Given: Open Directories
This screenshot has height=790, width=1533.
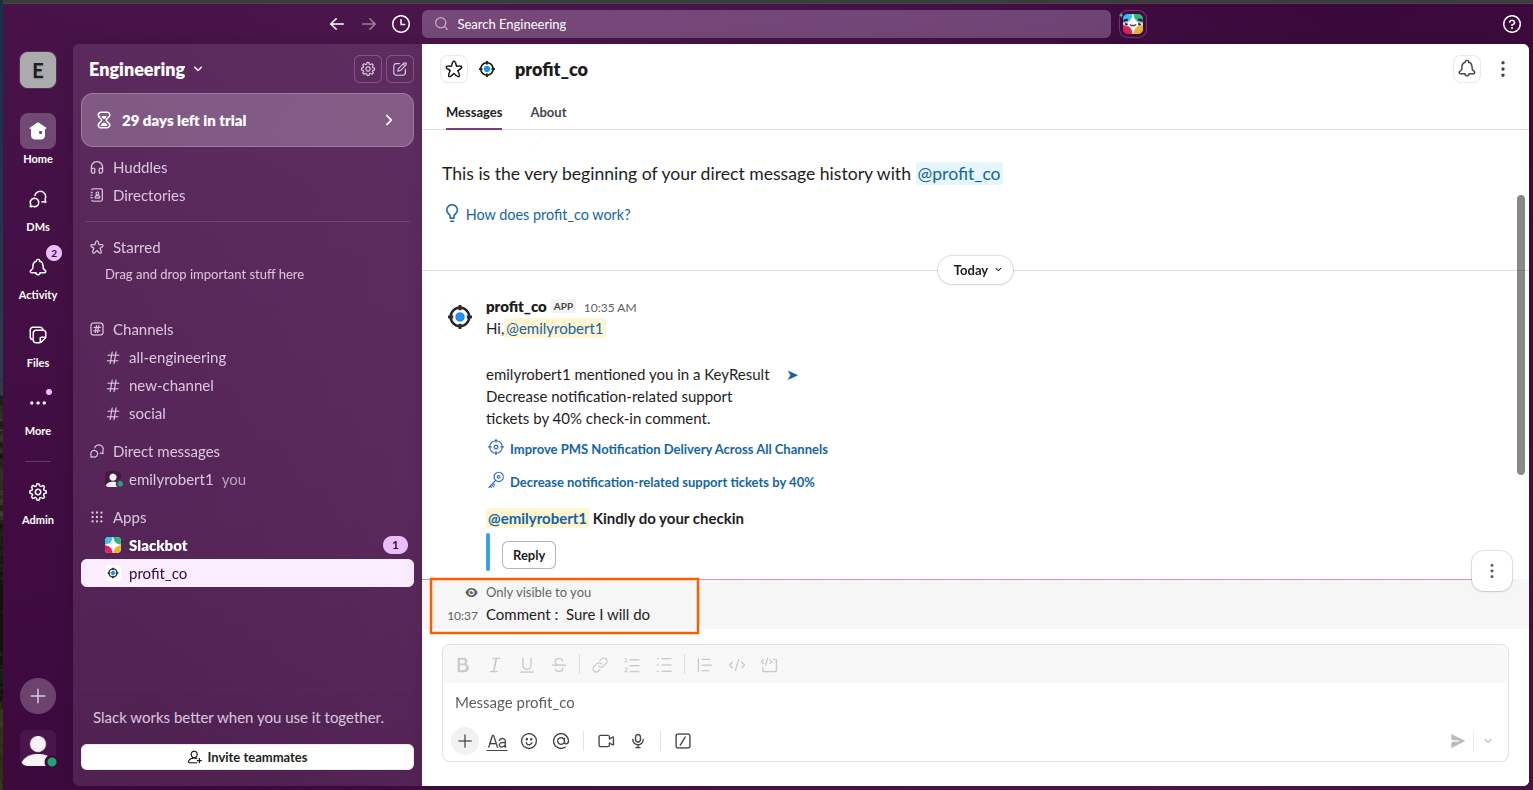Looking at the screenshot, I should point(149,196).
